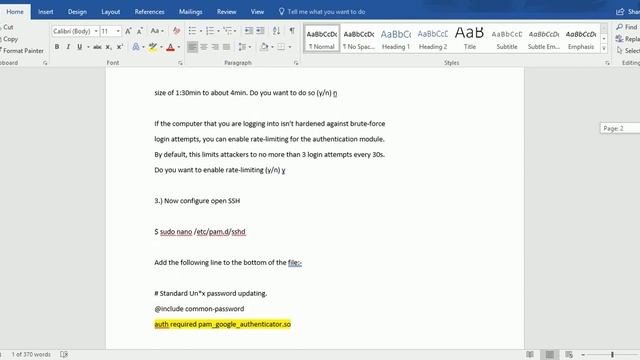This screenshot has height=360, width=640.
Task: Apply Text Effects icon
Action: pos(136,47)
